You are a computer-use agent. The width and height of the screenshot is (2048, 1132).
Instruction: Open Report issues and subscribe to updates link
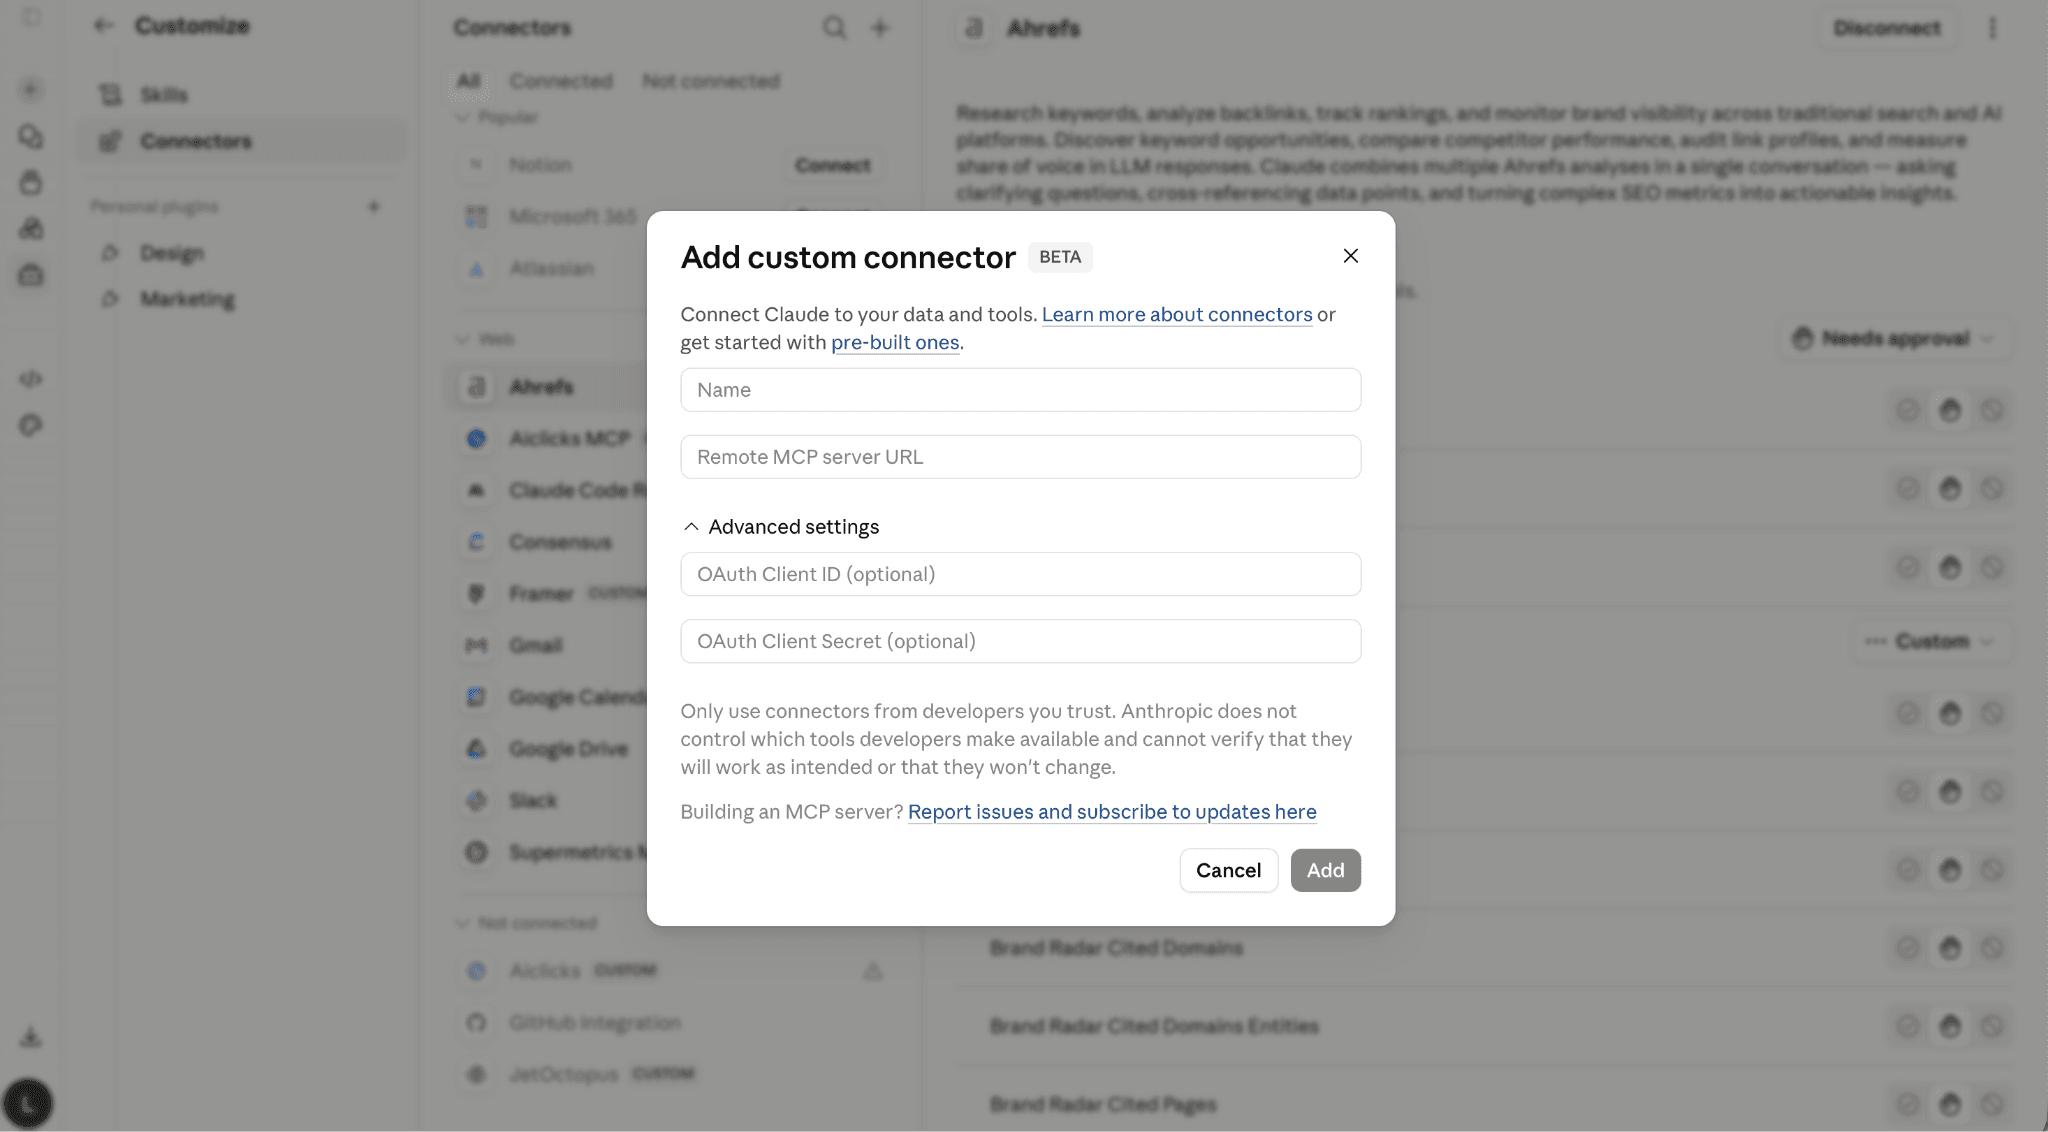pyautogui.click(x=1112, y=812)
